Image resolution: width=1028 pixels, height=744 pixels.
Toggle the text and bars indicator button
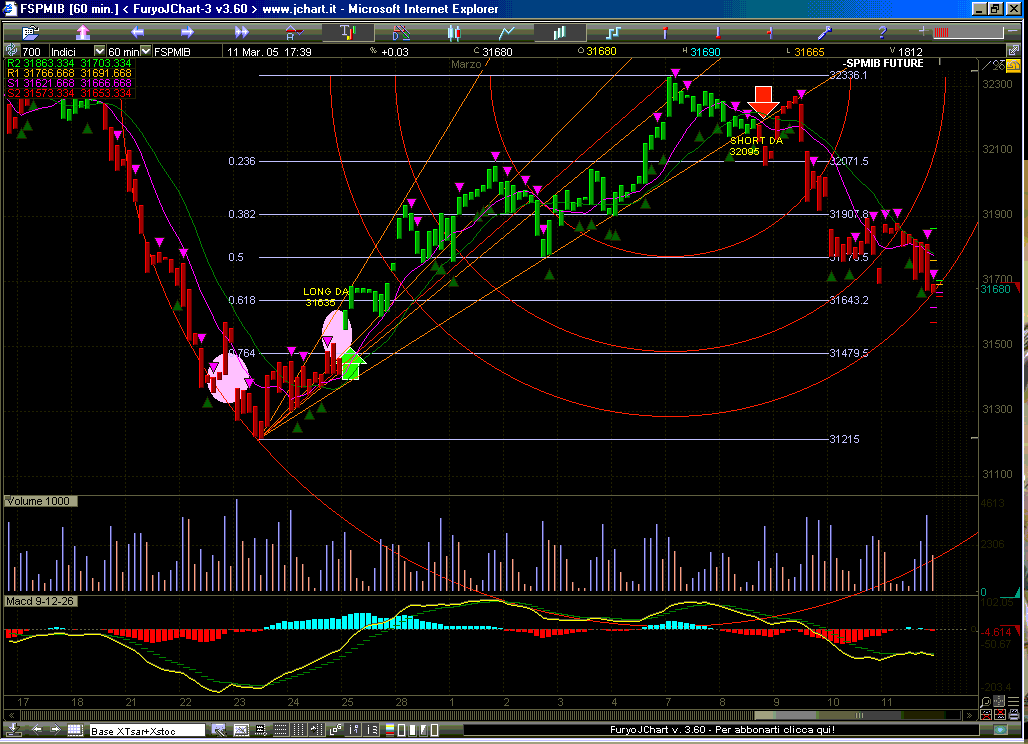[347, 33]
